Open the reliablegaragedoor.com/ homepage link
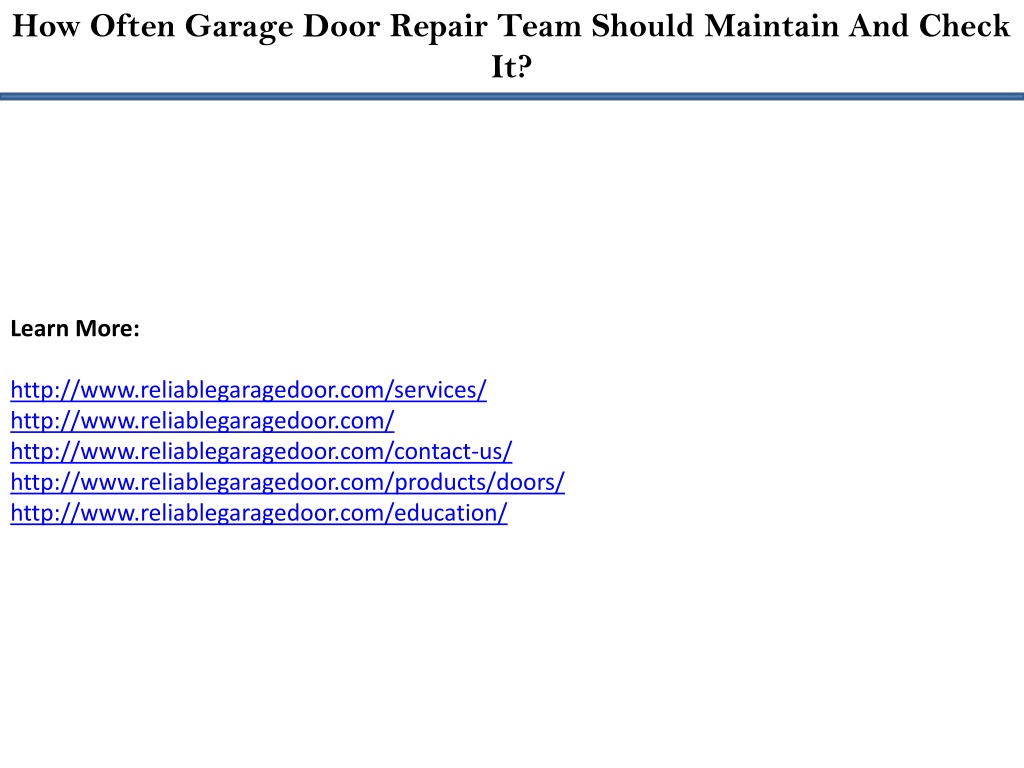Viewport: 1024px width, 768px height. (202, 421)
